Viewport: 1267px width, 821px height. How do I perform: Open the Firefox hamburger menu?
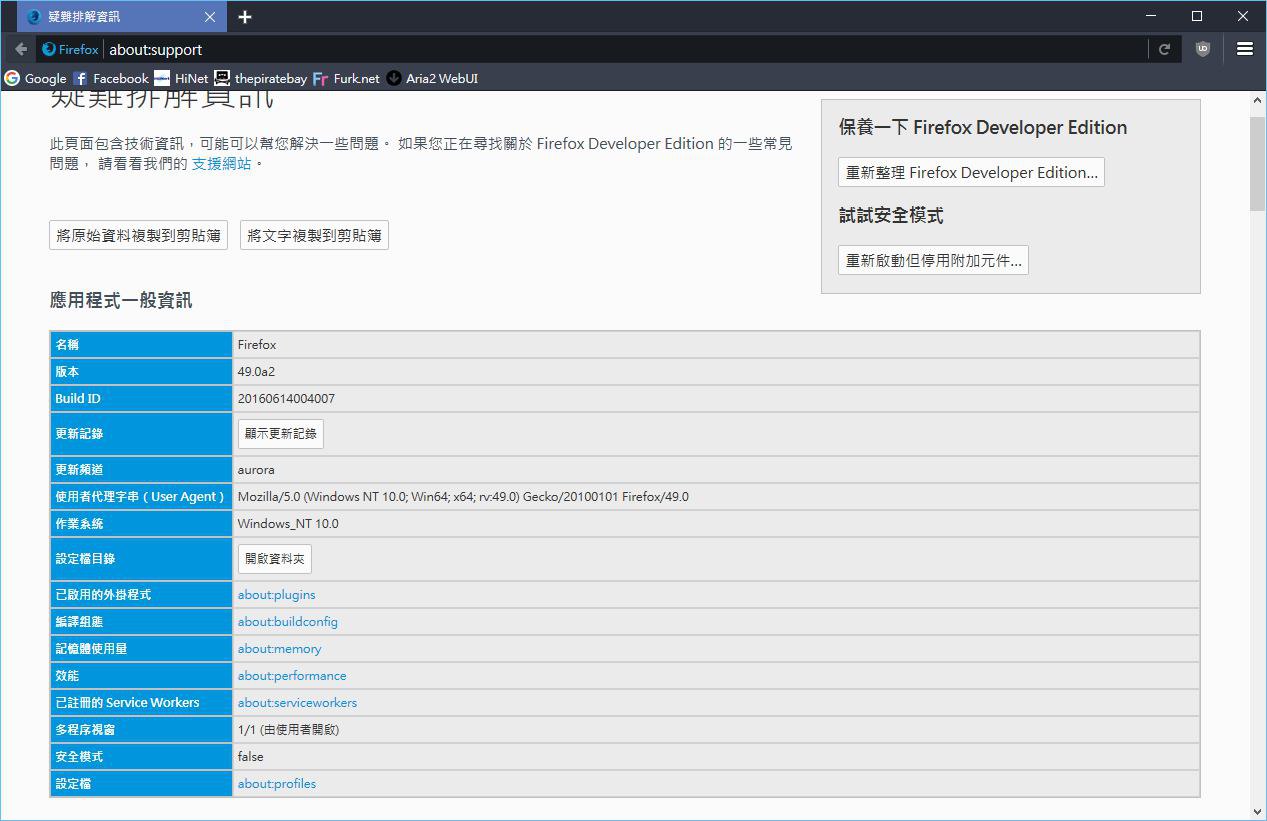point(1245,49)
